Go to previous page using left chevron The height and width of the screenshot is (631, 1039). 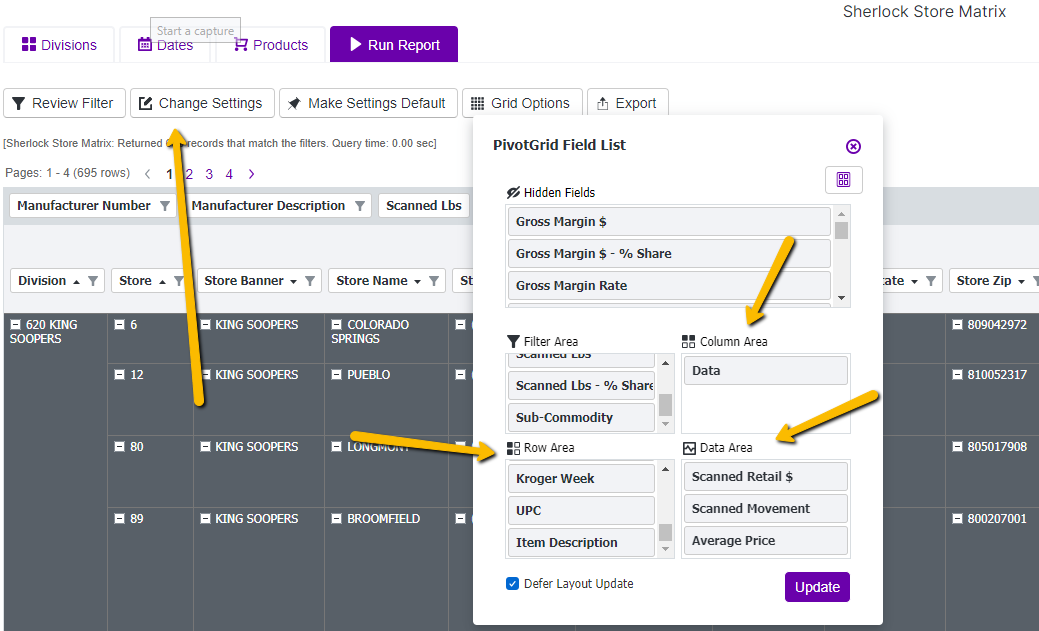tap(148, 174)
